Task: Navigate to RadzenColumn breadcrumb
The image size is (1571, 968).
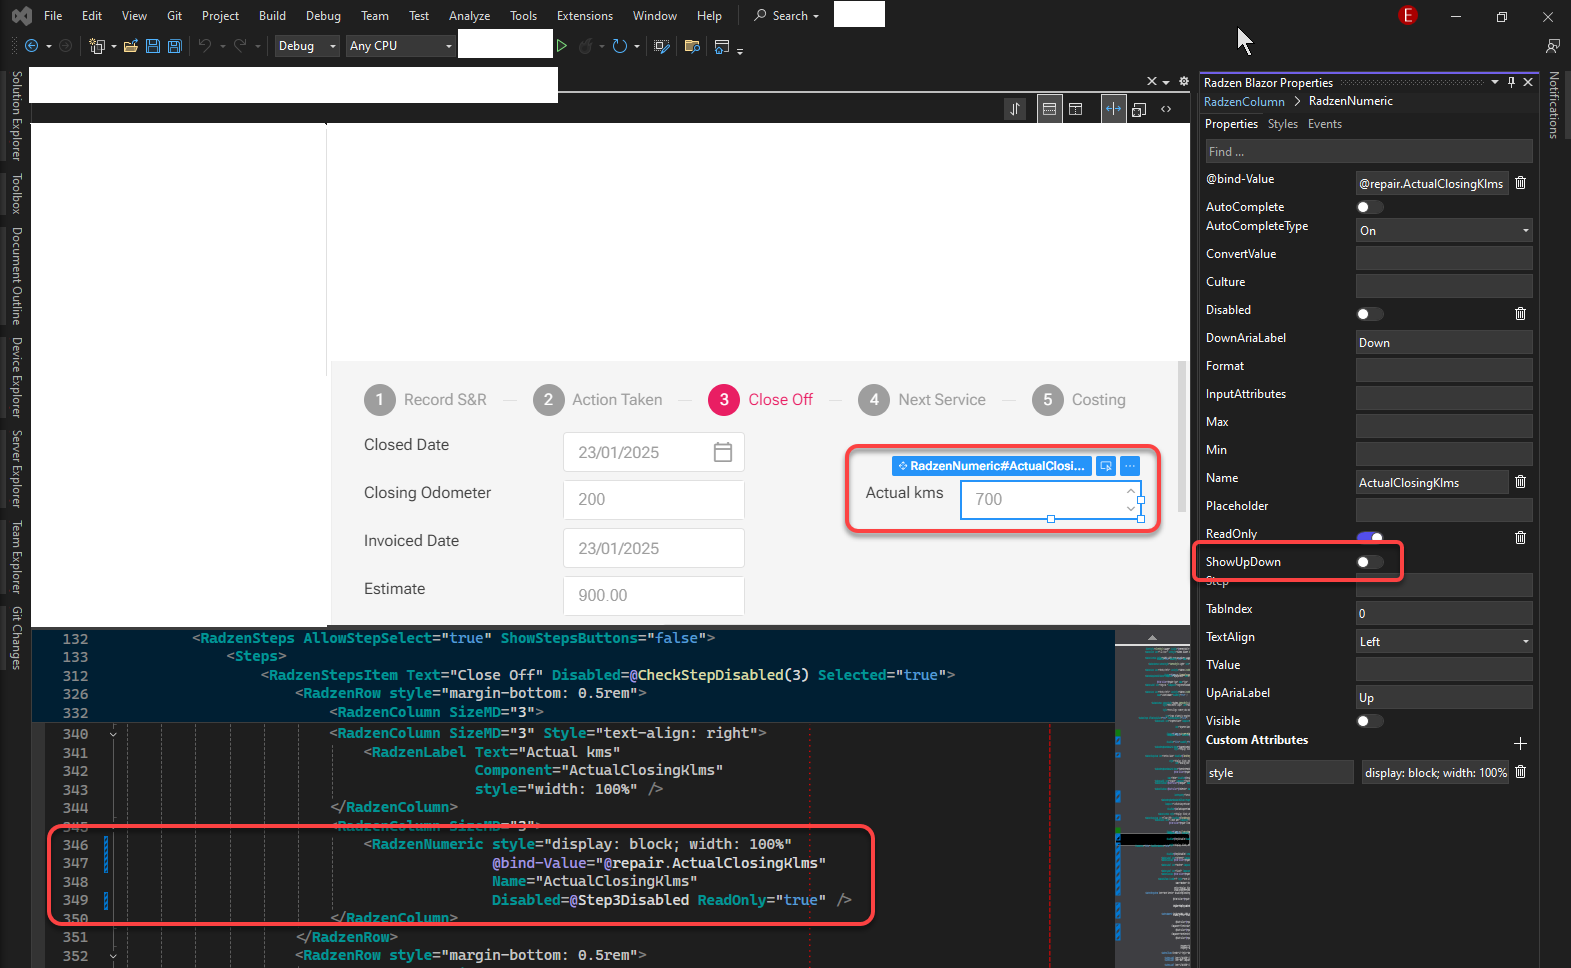Action: (x=1244, y=101)
